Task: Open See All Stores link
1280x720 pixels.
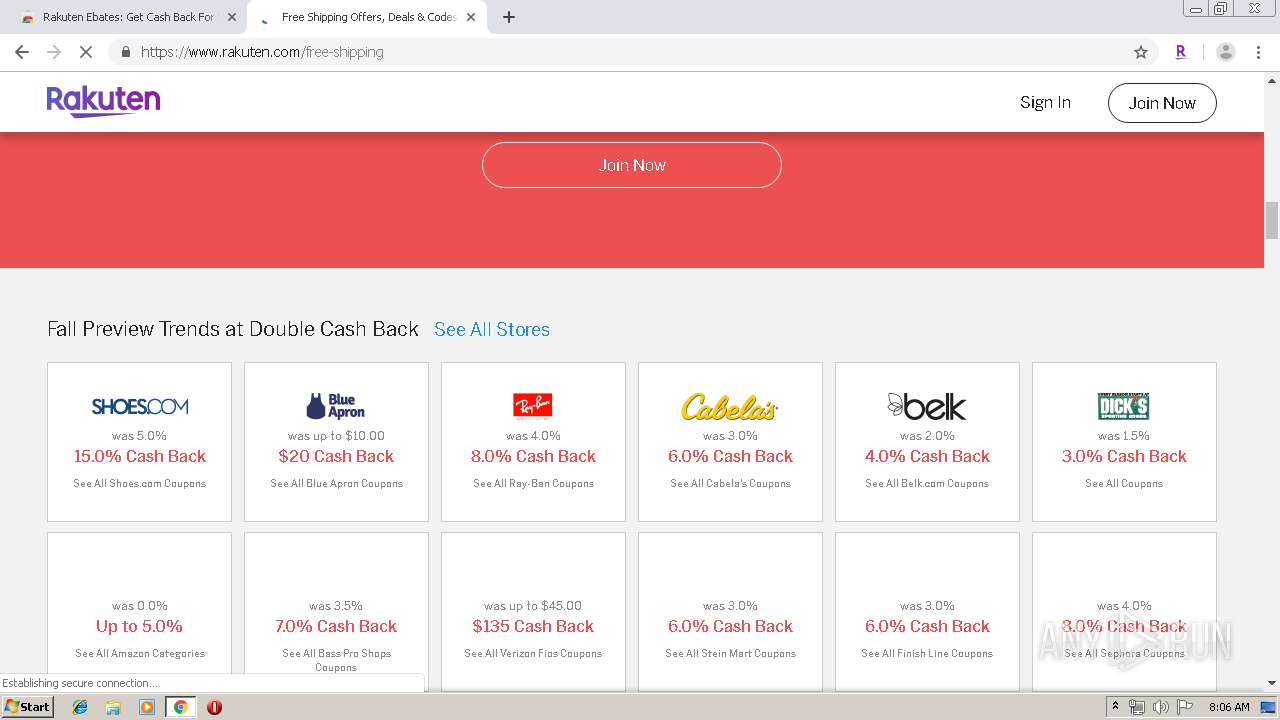Action: (x=492, y=329)
